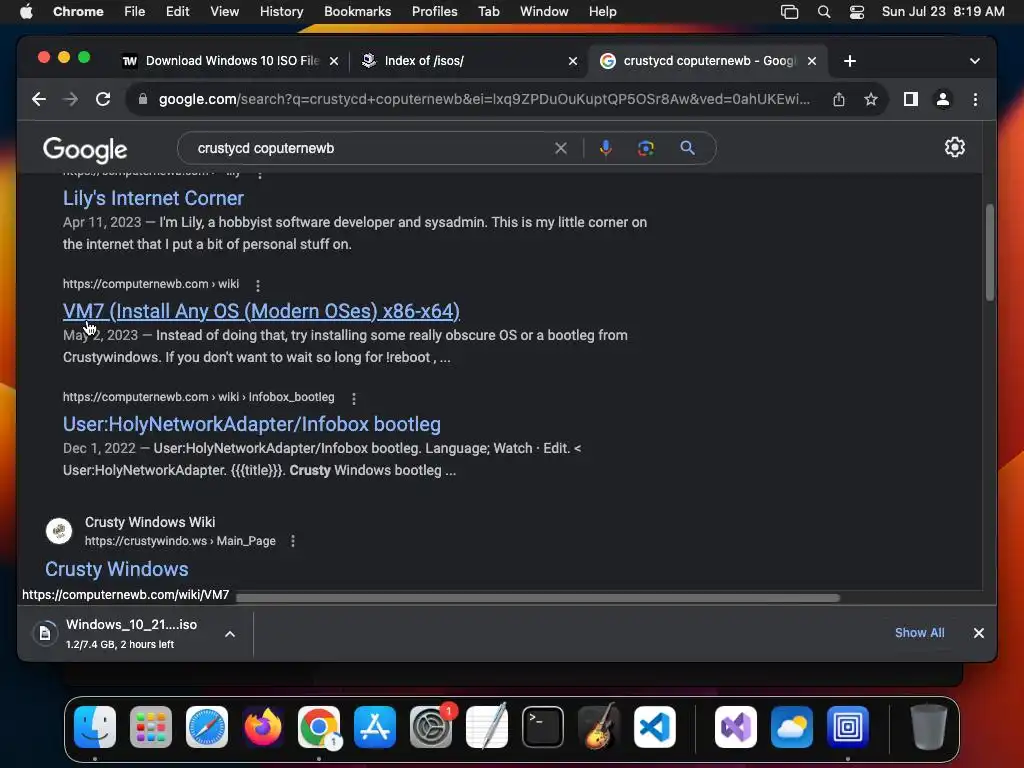Open Safari from the Dock

[x=207, y=727]
